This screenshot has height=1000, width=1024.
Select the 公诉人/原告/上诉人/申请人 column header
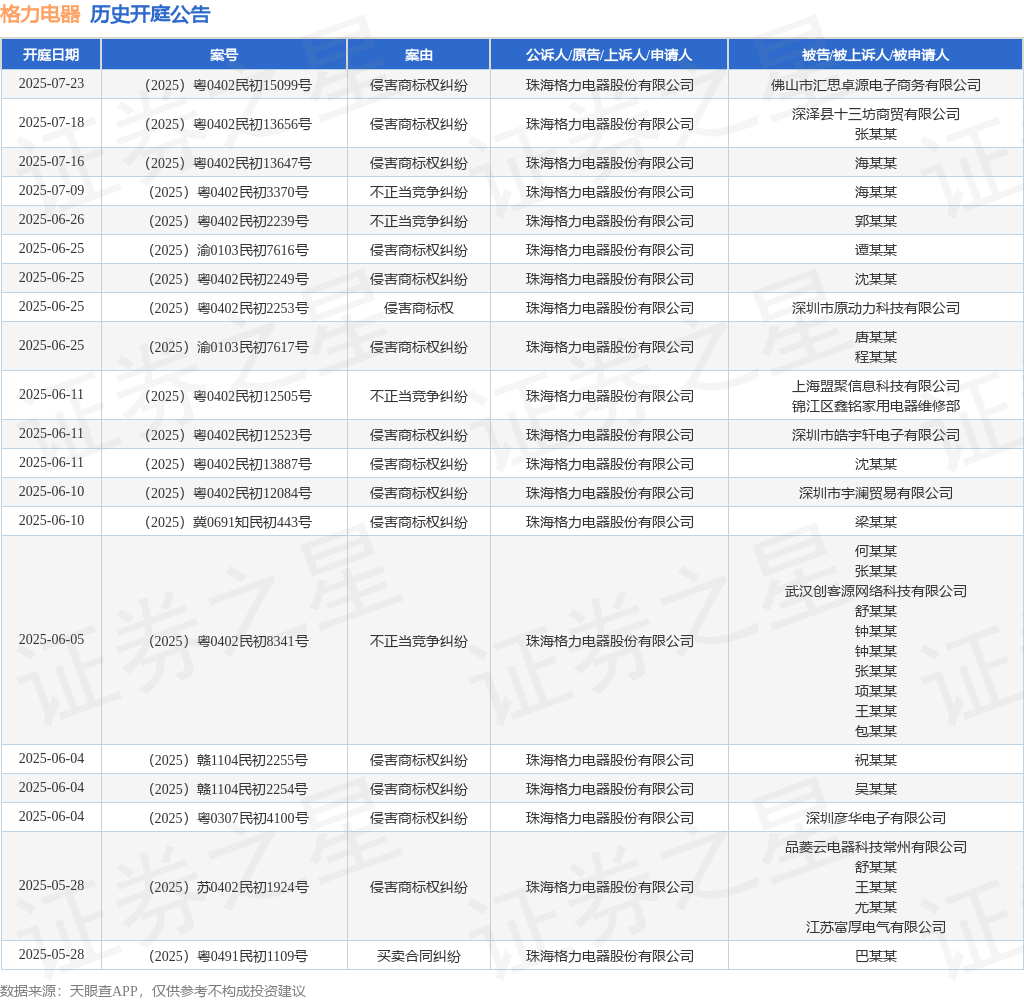click(609, 55)
